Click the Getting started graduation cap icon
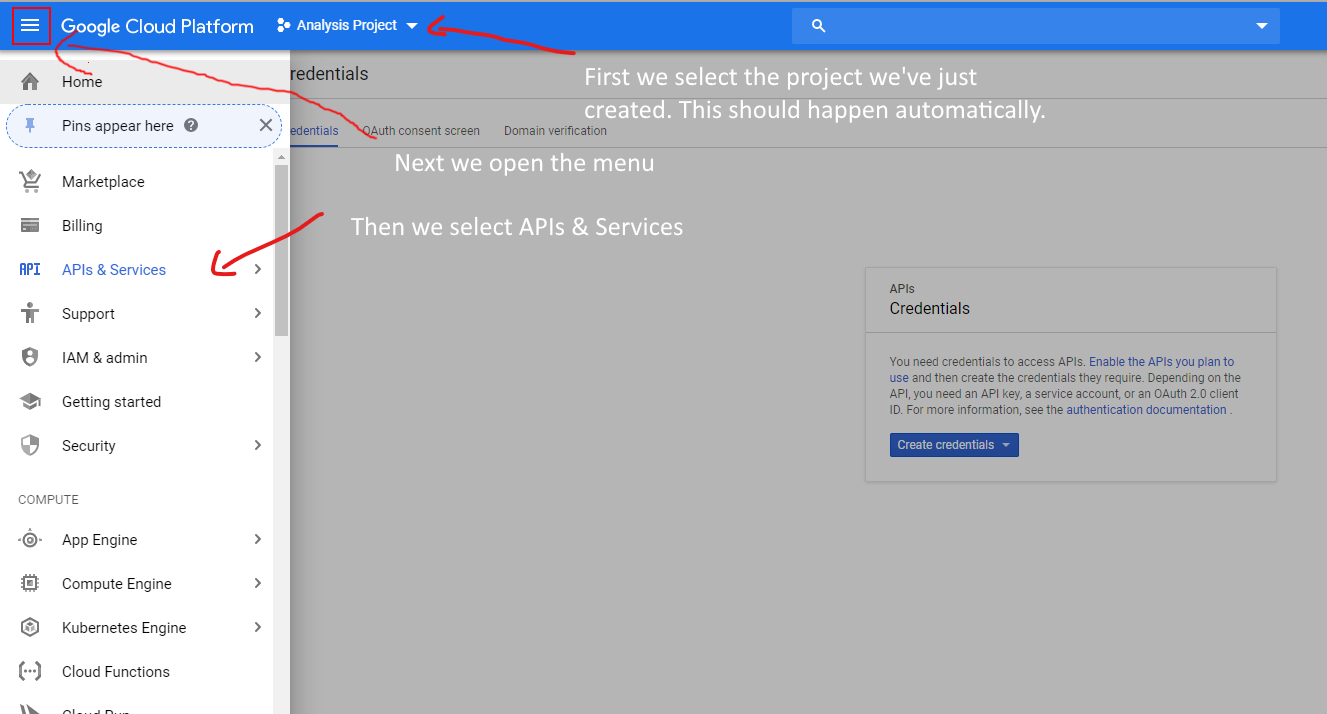This screenshot has height=714, width=1327. coord(30,402)
